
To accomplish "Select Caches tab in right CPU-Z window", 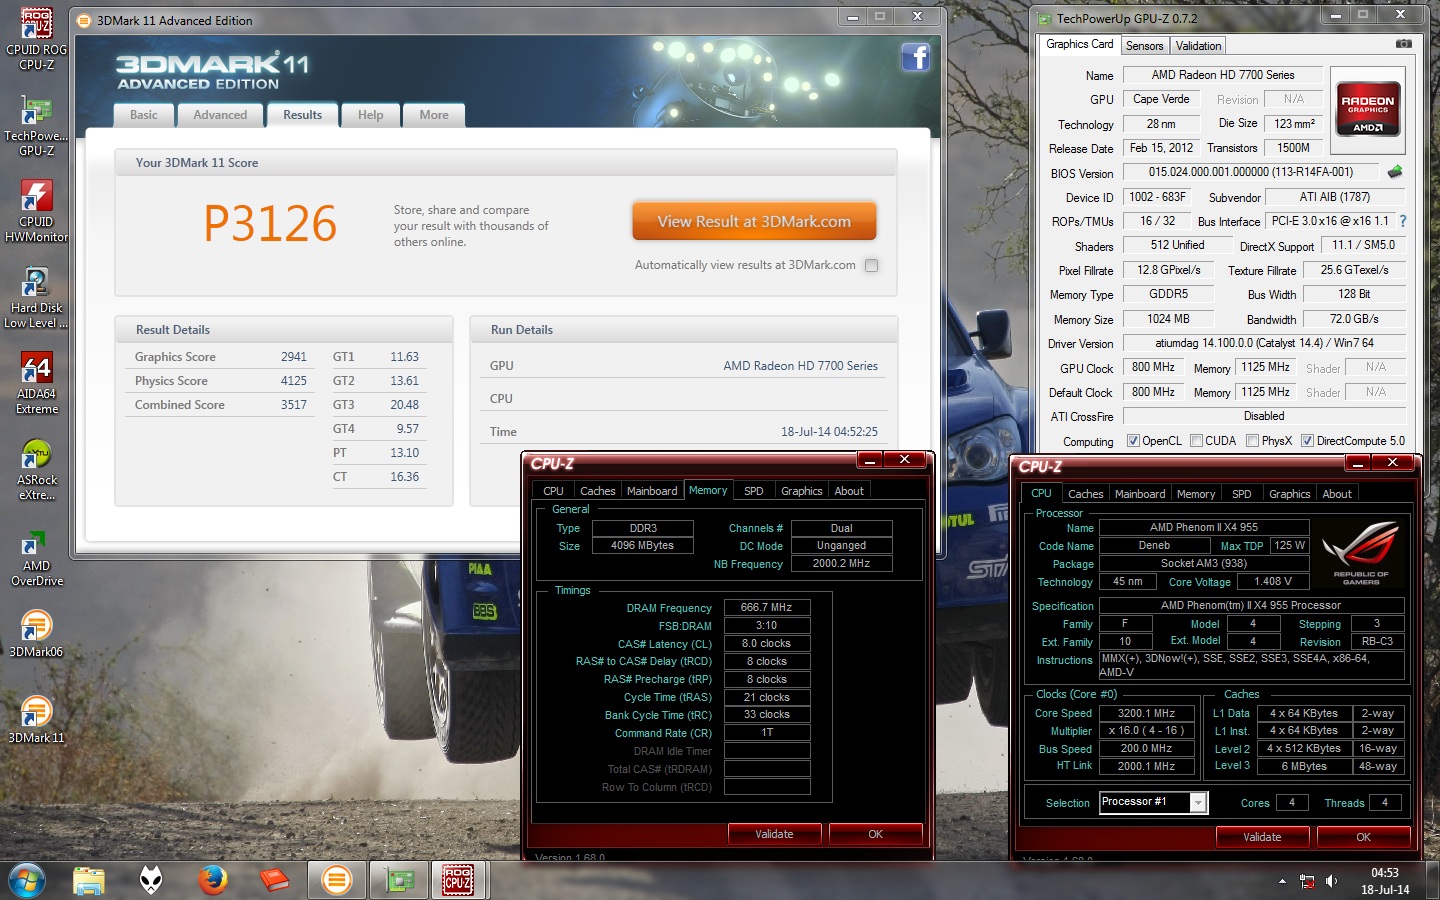I will pos(1085,494).
